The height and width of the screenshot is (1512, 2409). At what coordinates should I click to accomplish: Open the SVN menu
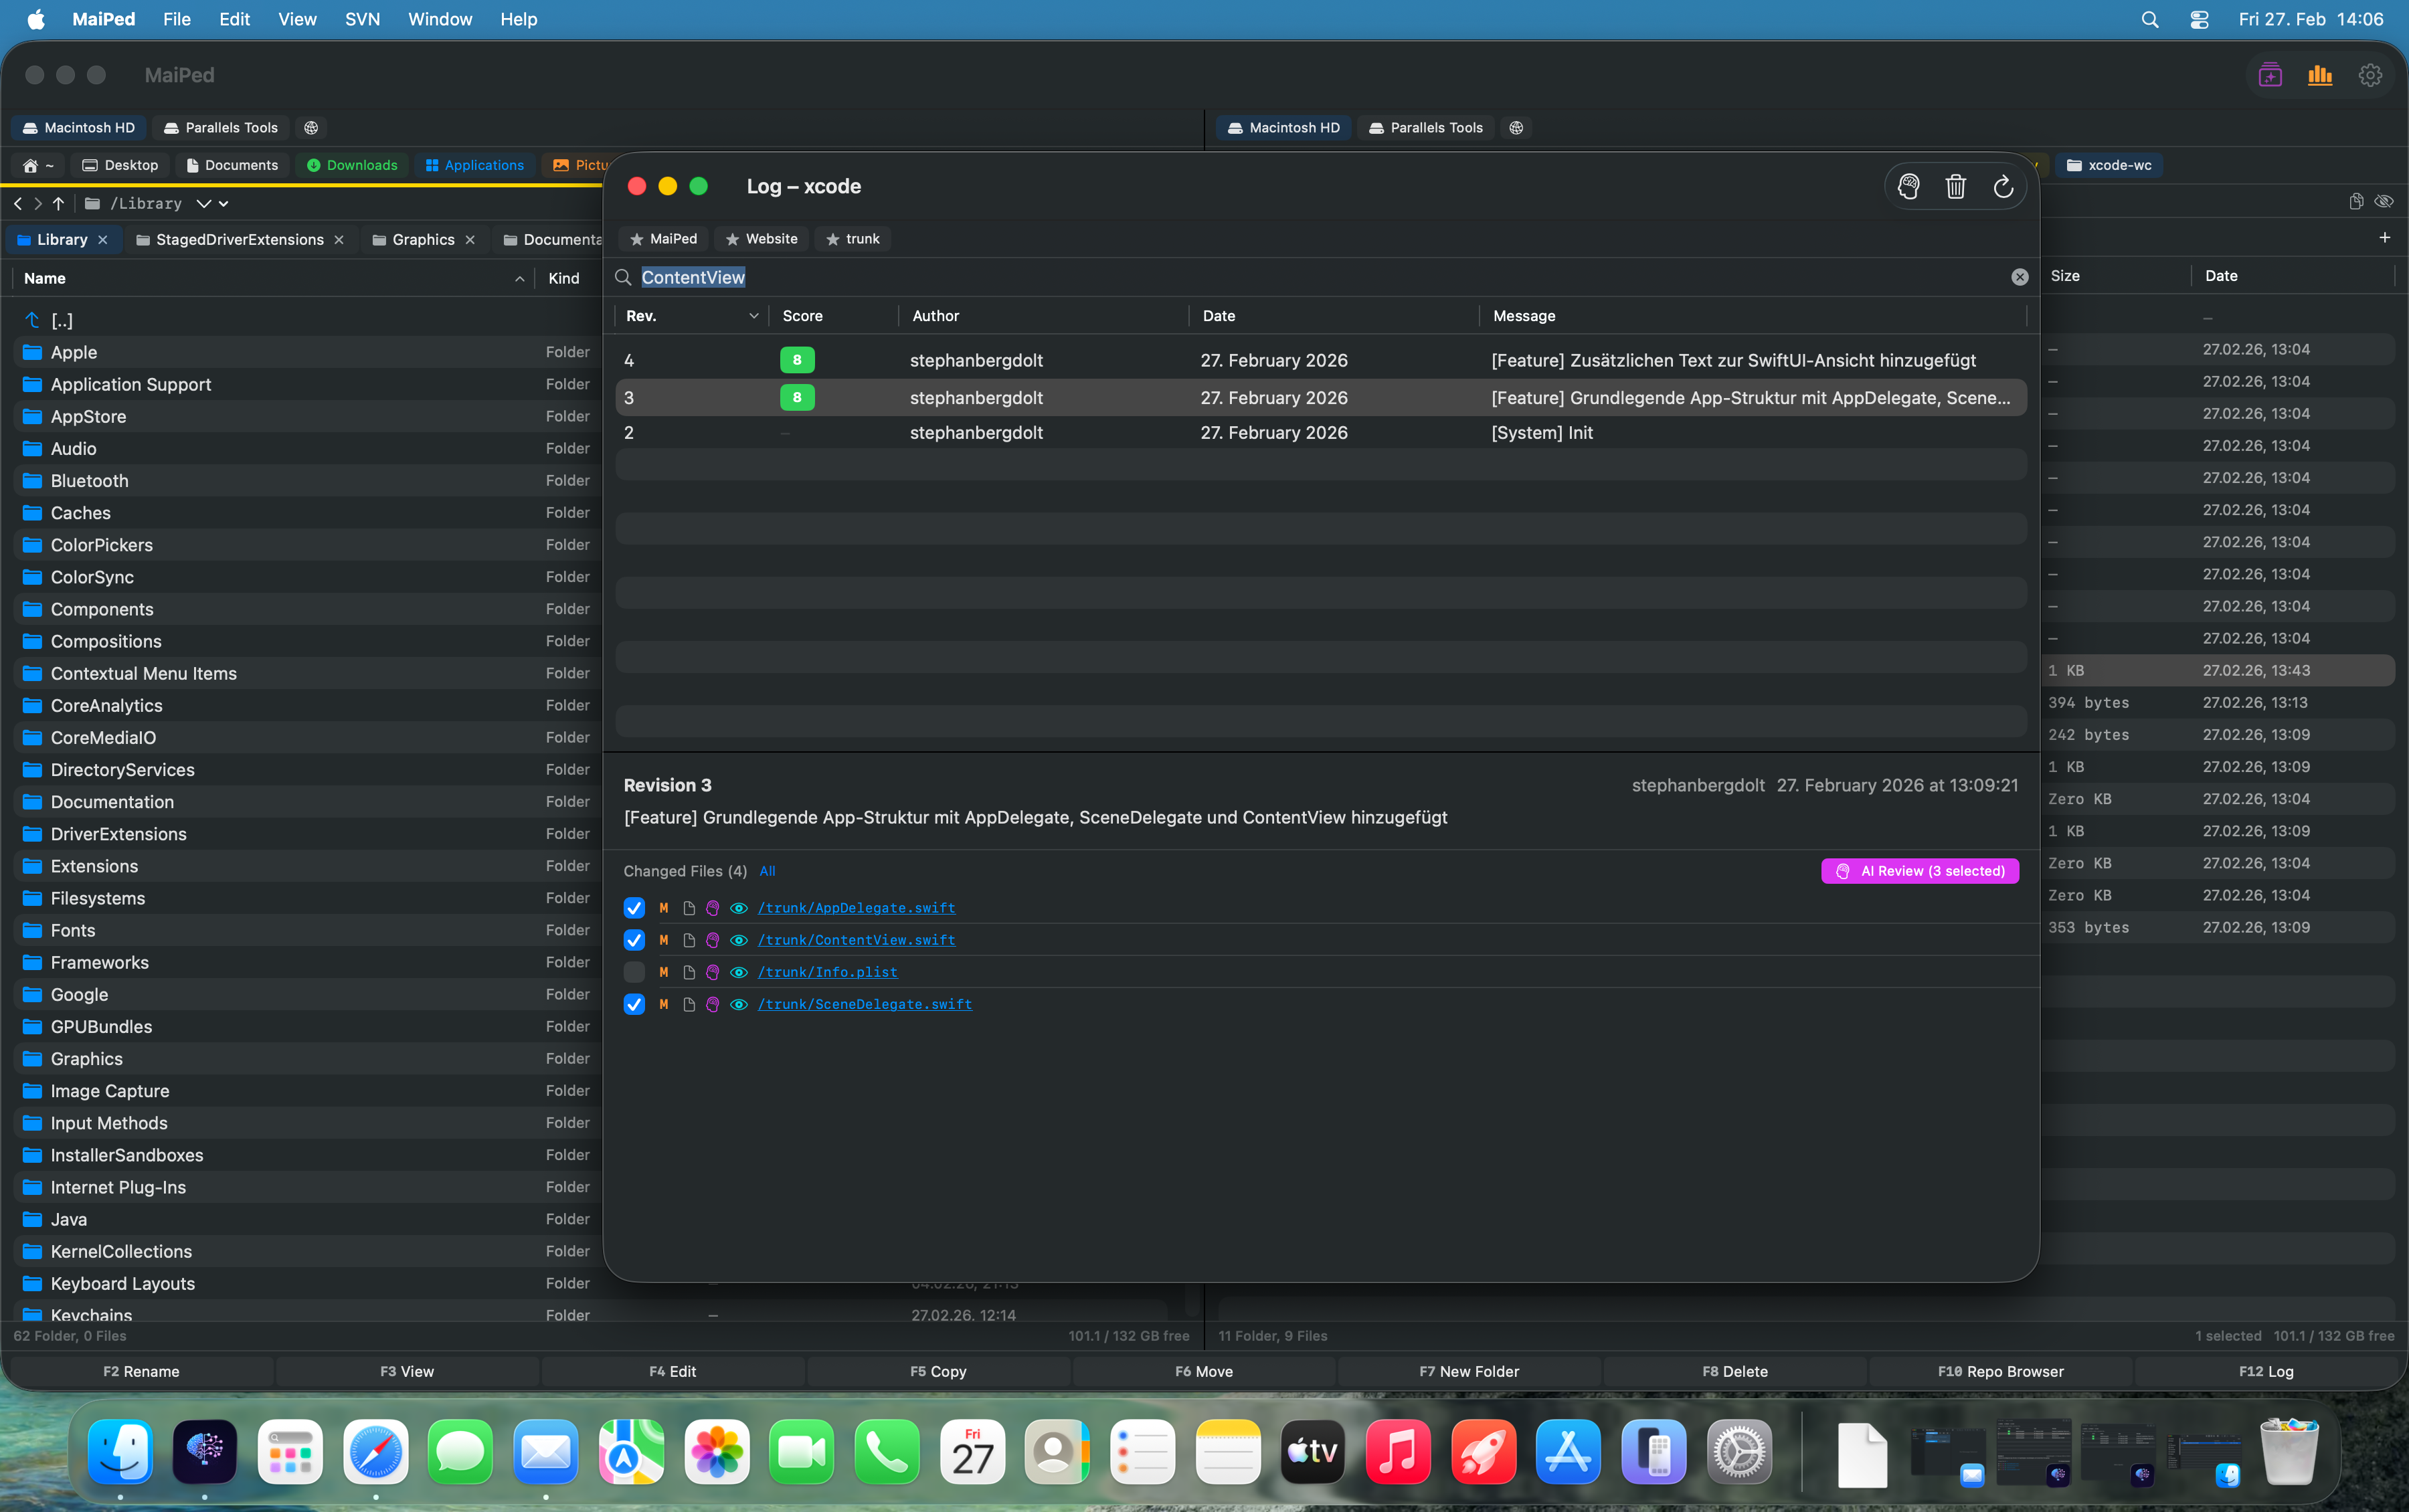point(361,19)
